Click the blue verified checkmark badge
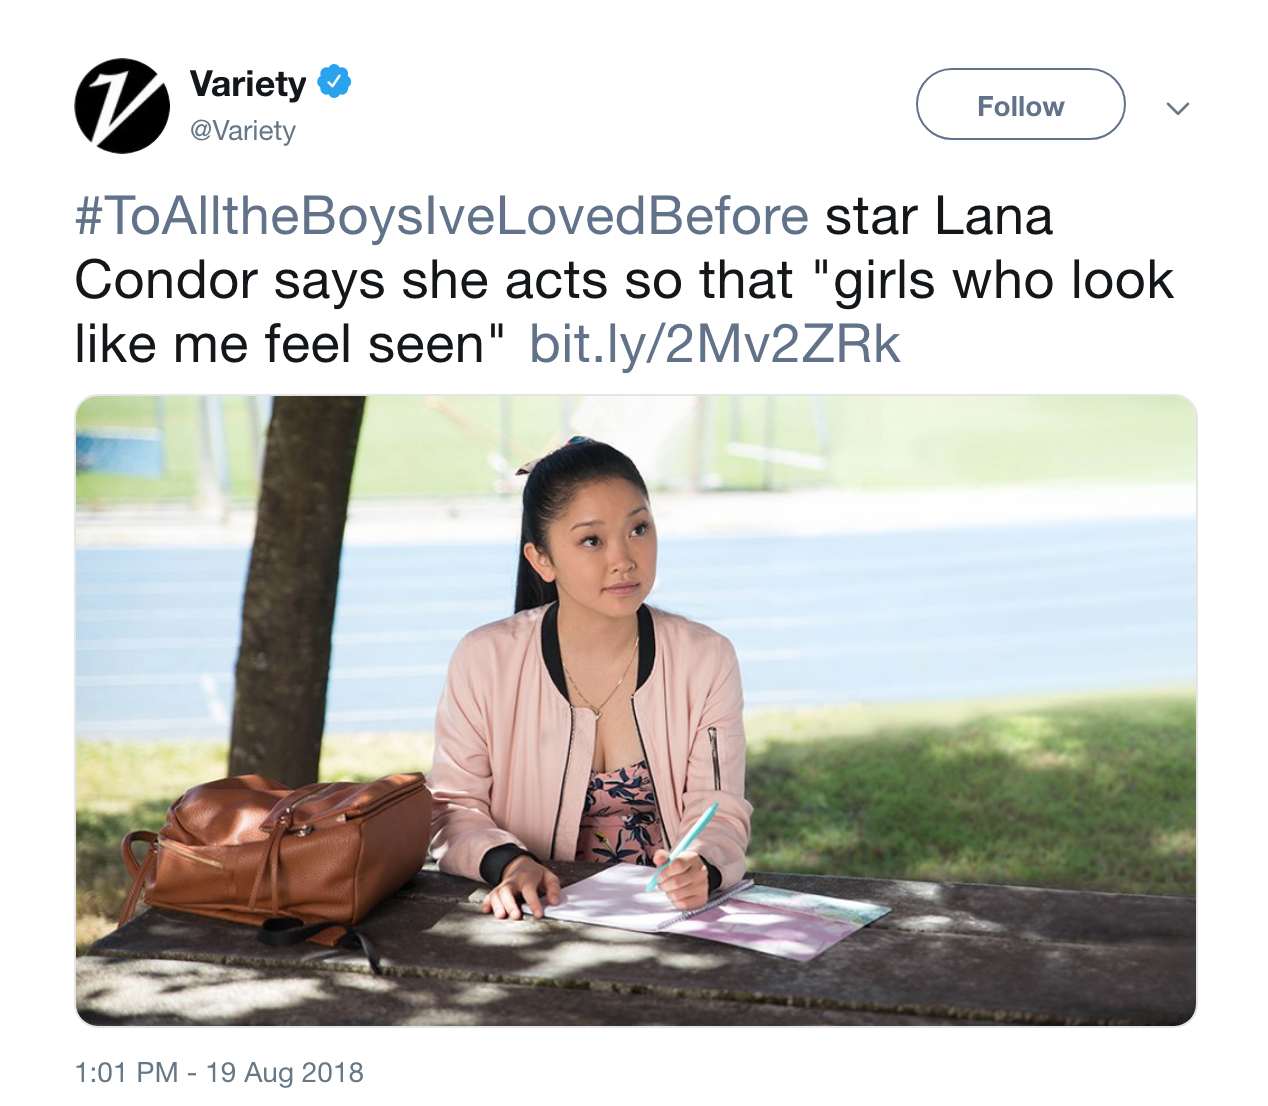 [334, 82]
